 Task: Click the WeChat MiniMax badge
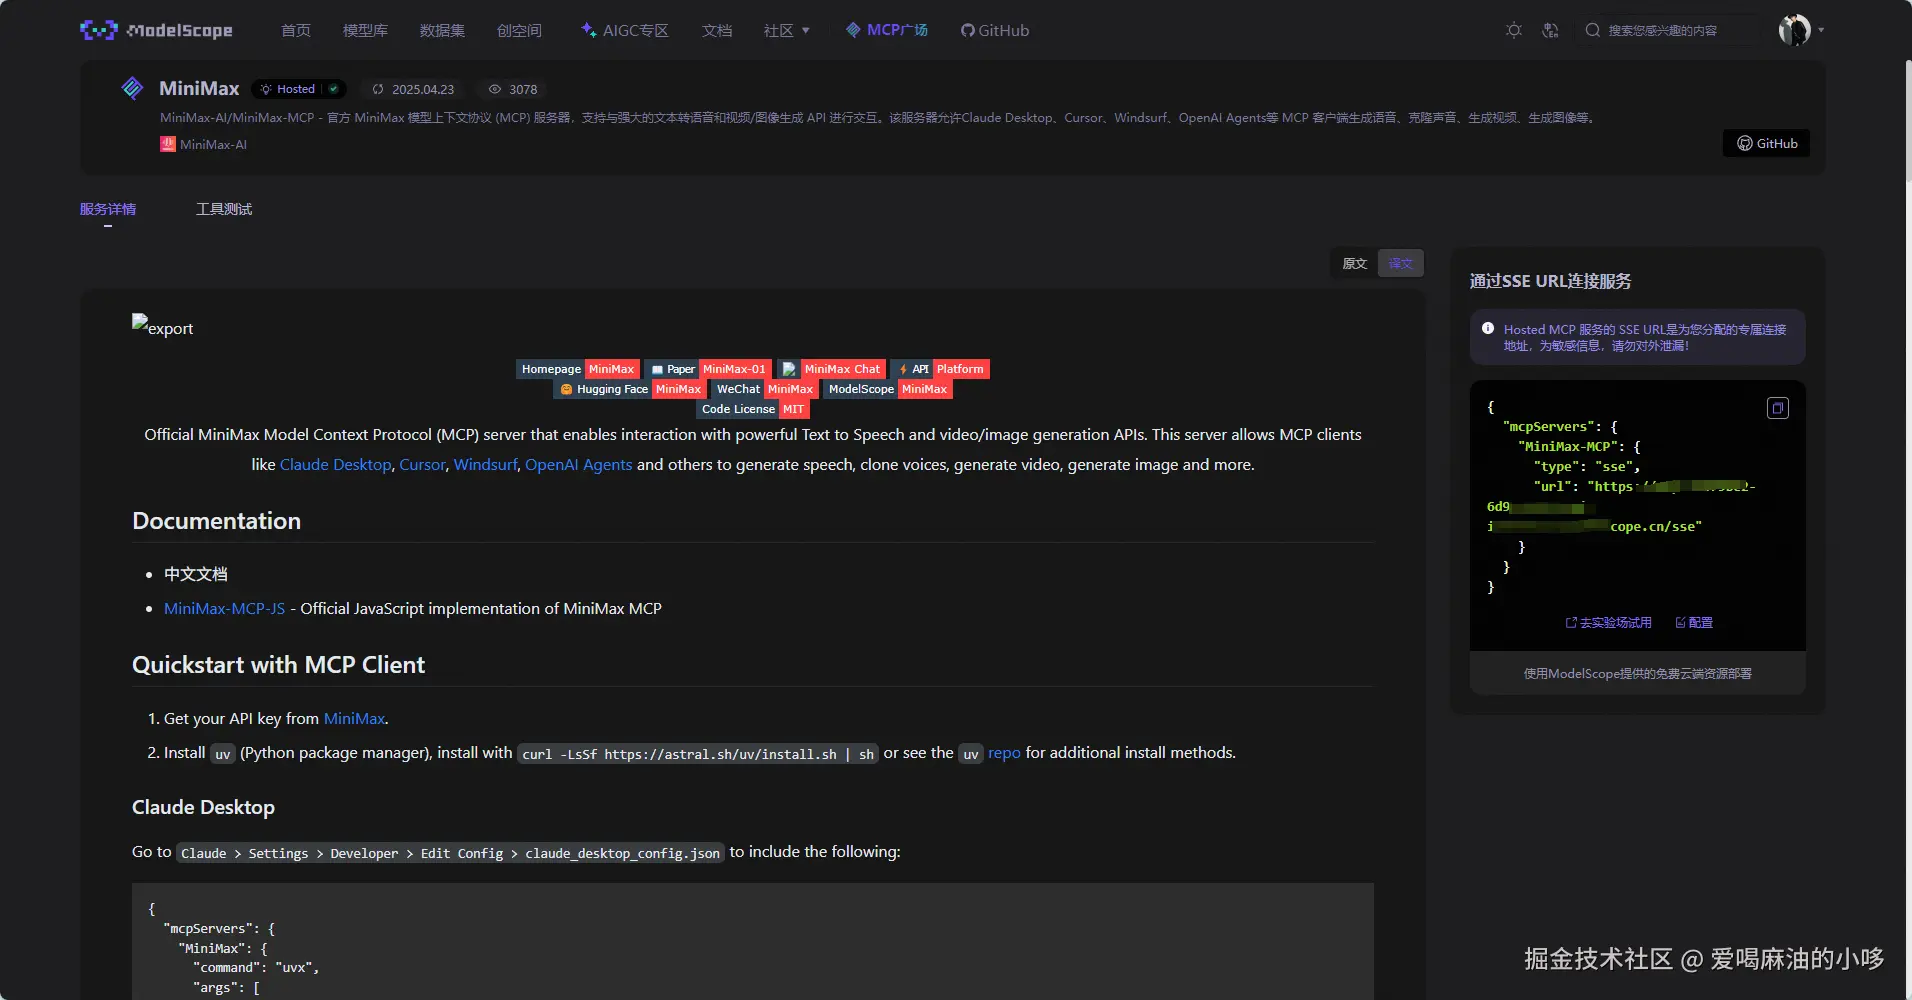[764, 389]
